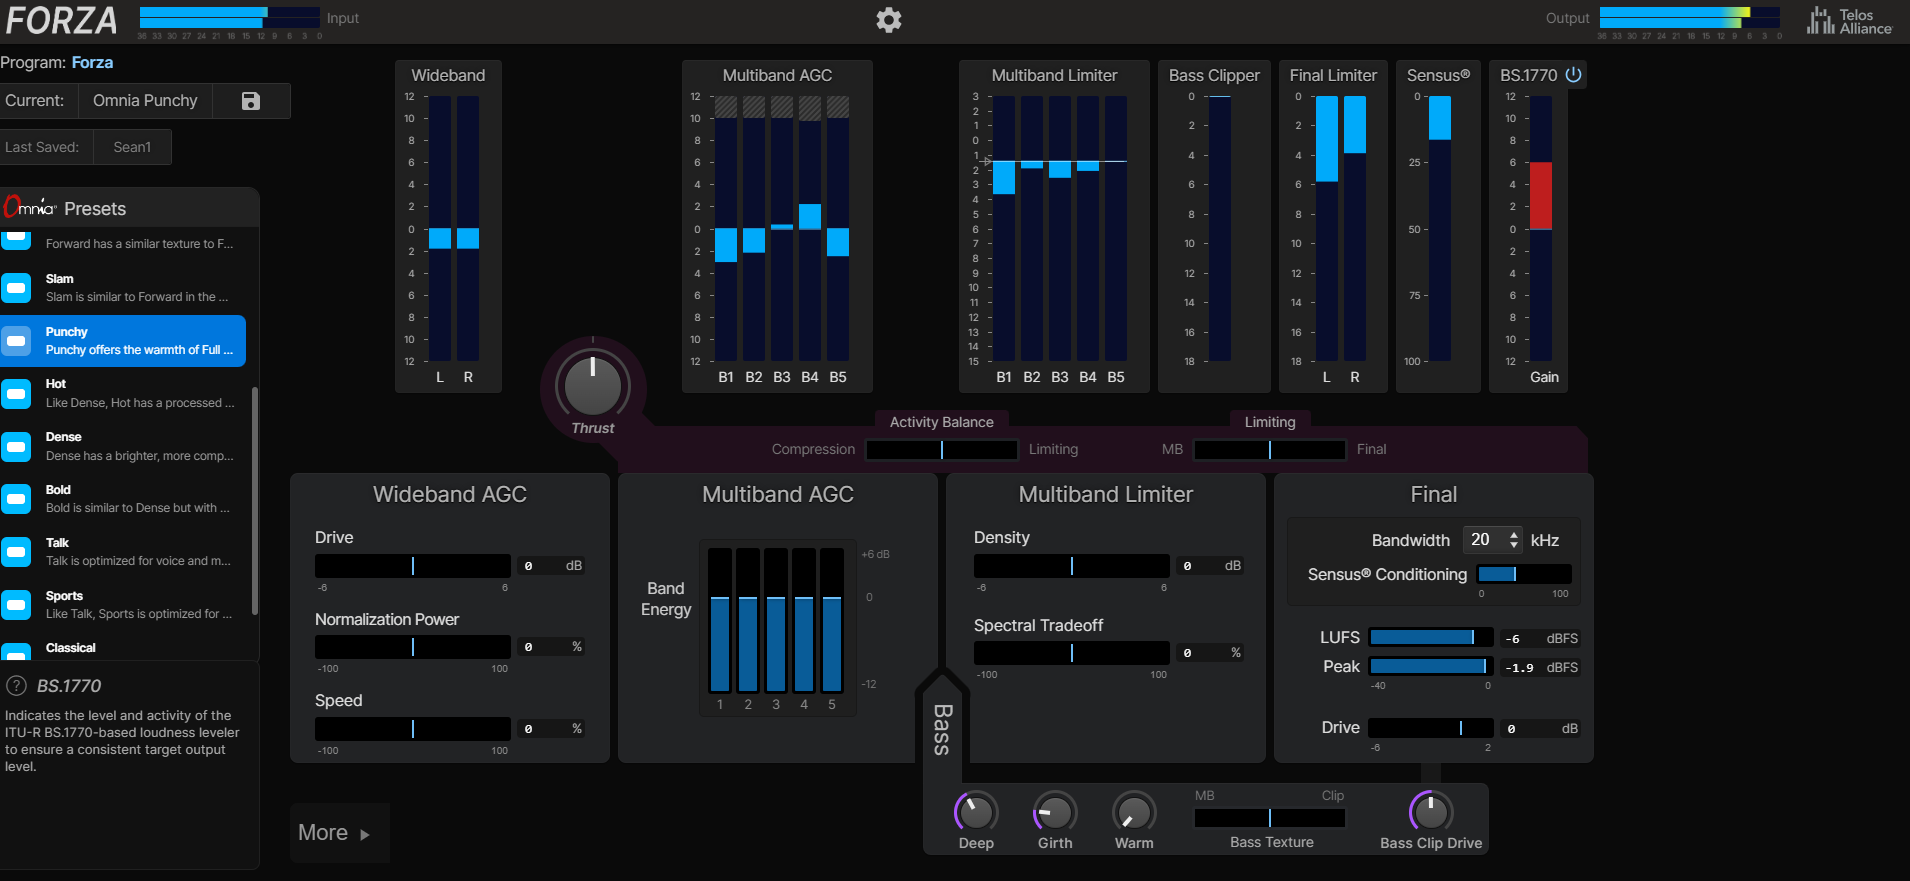Click the Activity Balance tab label
Viewport: 1910px width, 881px height.
942,422
